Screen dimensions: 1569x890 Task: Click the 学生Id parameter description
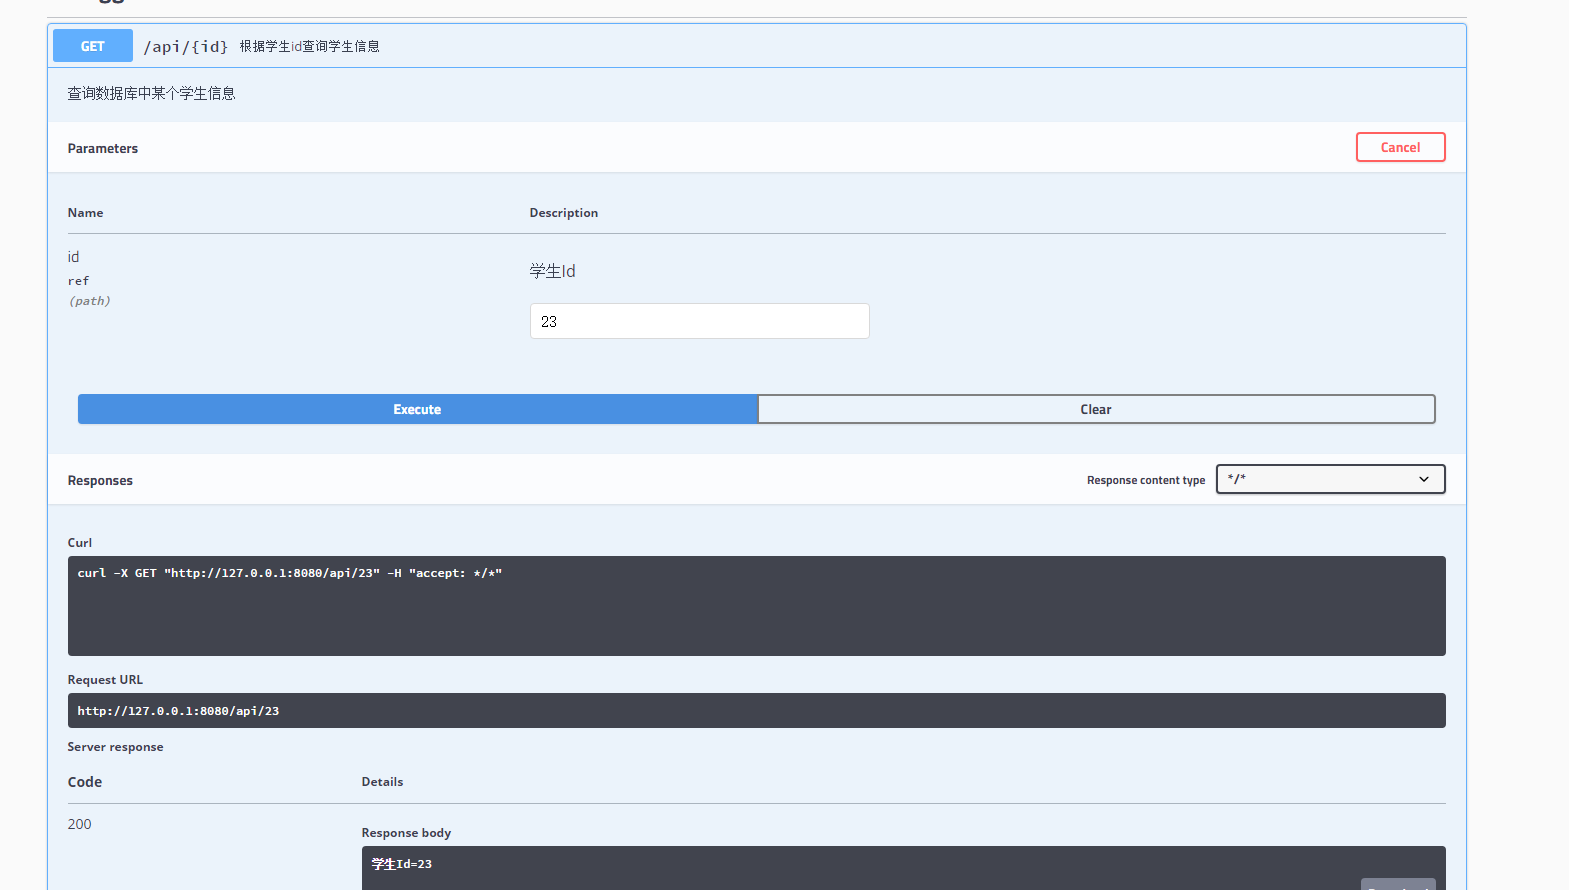552,271
